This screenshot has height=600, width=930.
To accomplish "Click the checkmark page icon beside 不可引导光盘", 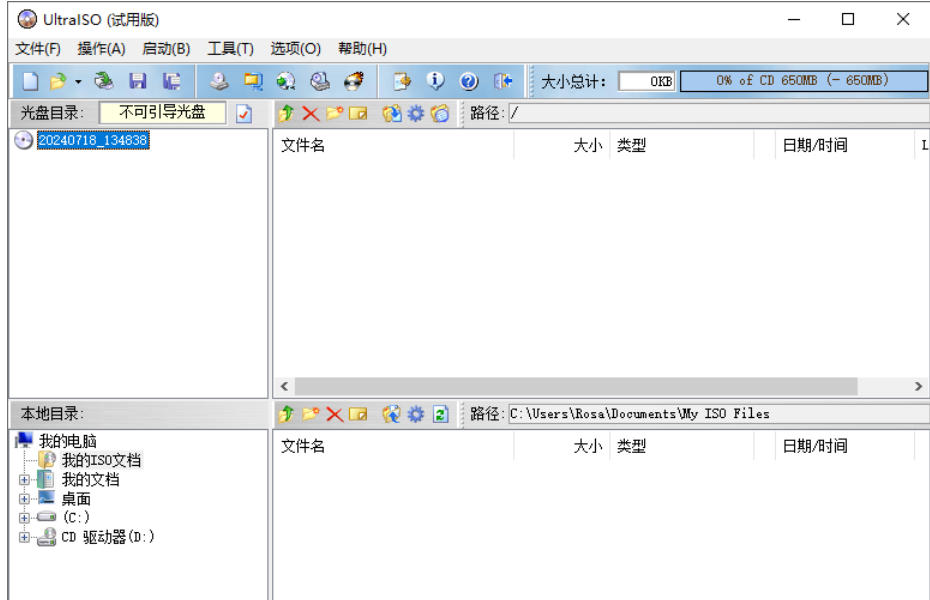I will click(244, 113).
